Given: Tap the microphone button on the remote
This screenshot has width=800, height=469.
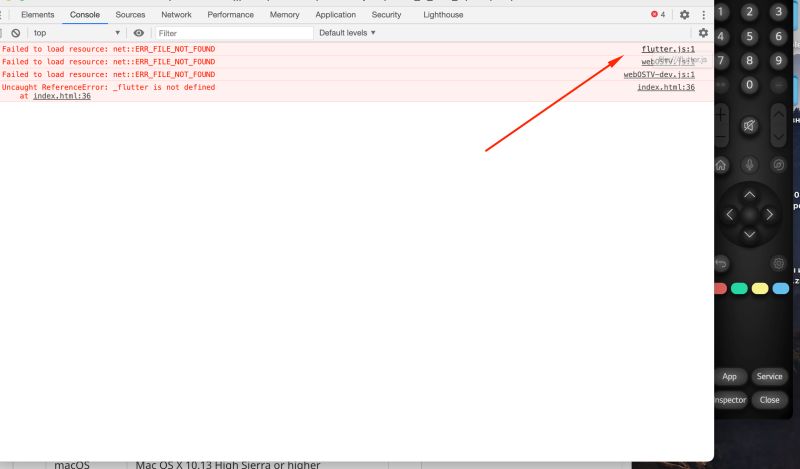Looking at the screenshot, I should coord(749,165).
